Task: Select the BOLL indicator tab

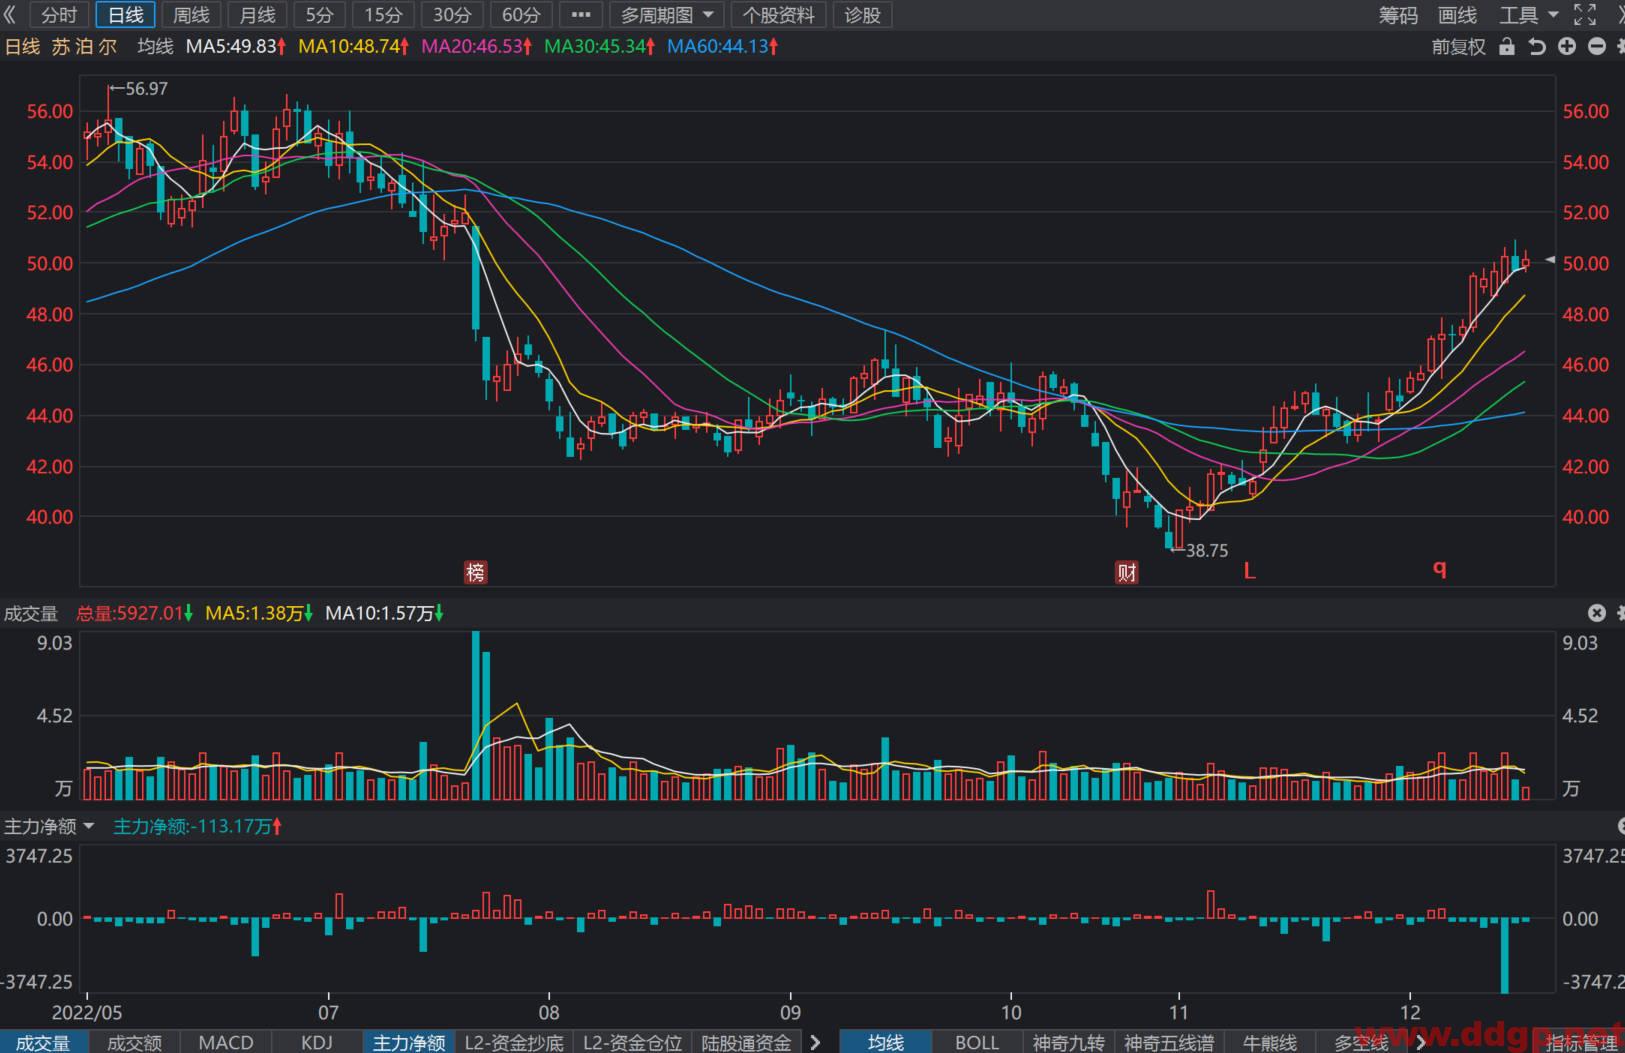Action: point(977,1042)
